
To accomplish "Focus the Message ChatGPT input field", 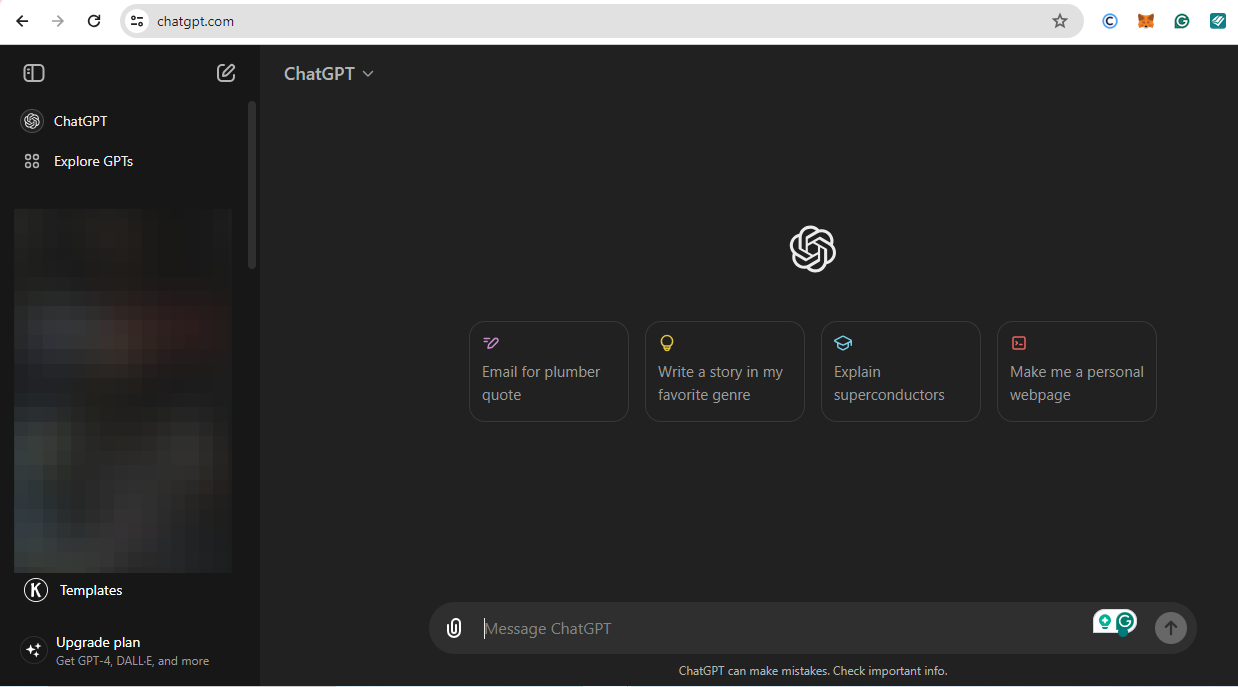I will (x=780, y=628).
